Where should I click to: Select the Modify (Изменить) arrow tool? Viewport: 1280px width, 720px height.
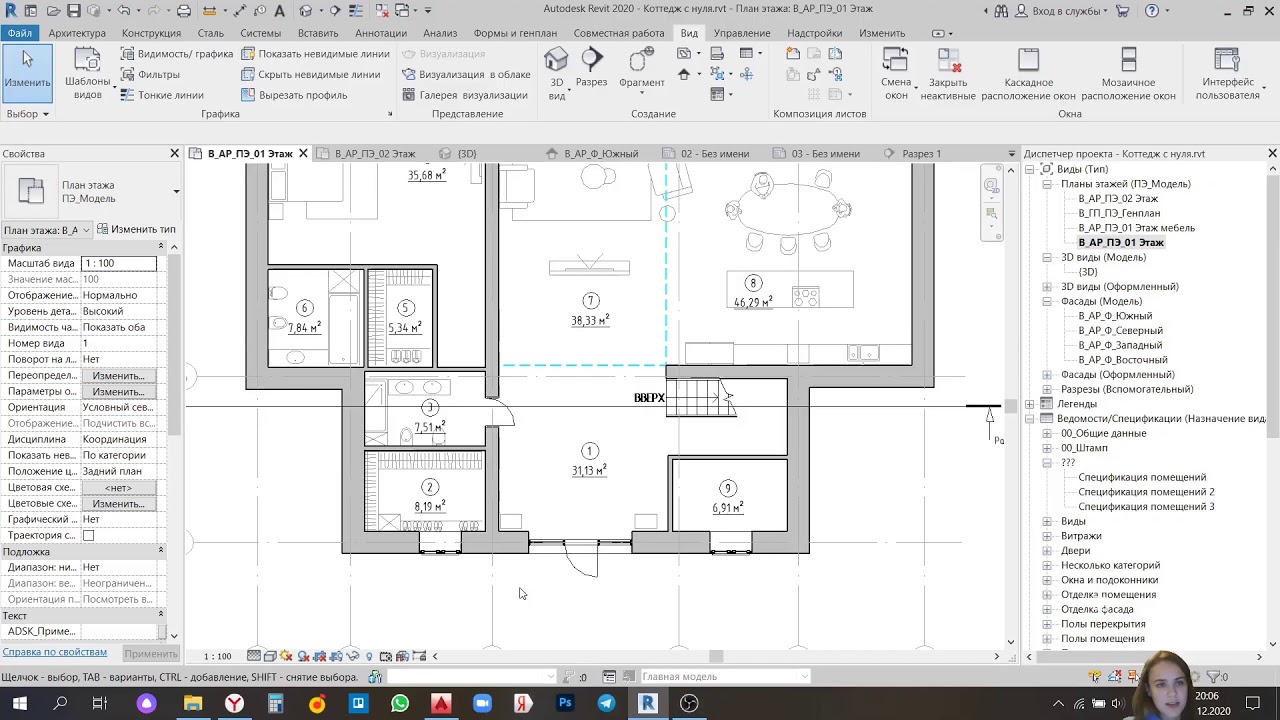[27, 73]
